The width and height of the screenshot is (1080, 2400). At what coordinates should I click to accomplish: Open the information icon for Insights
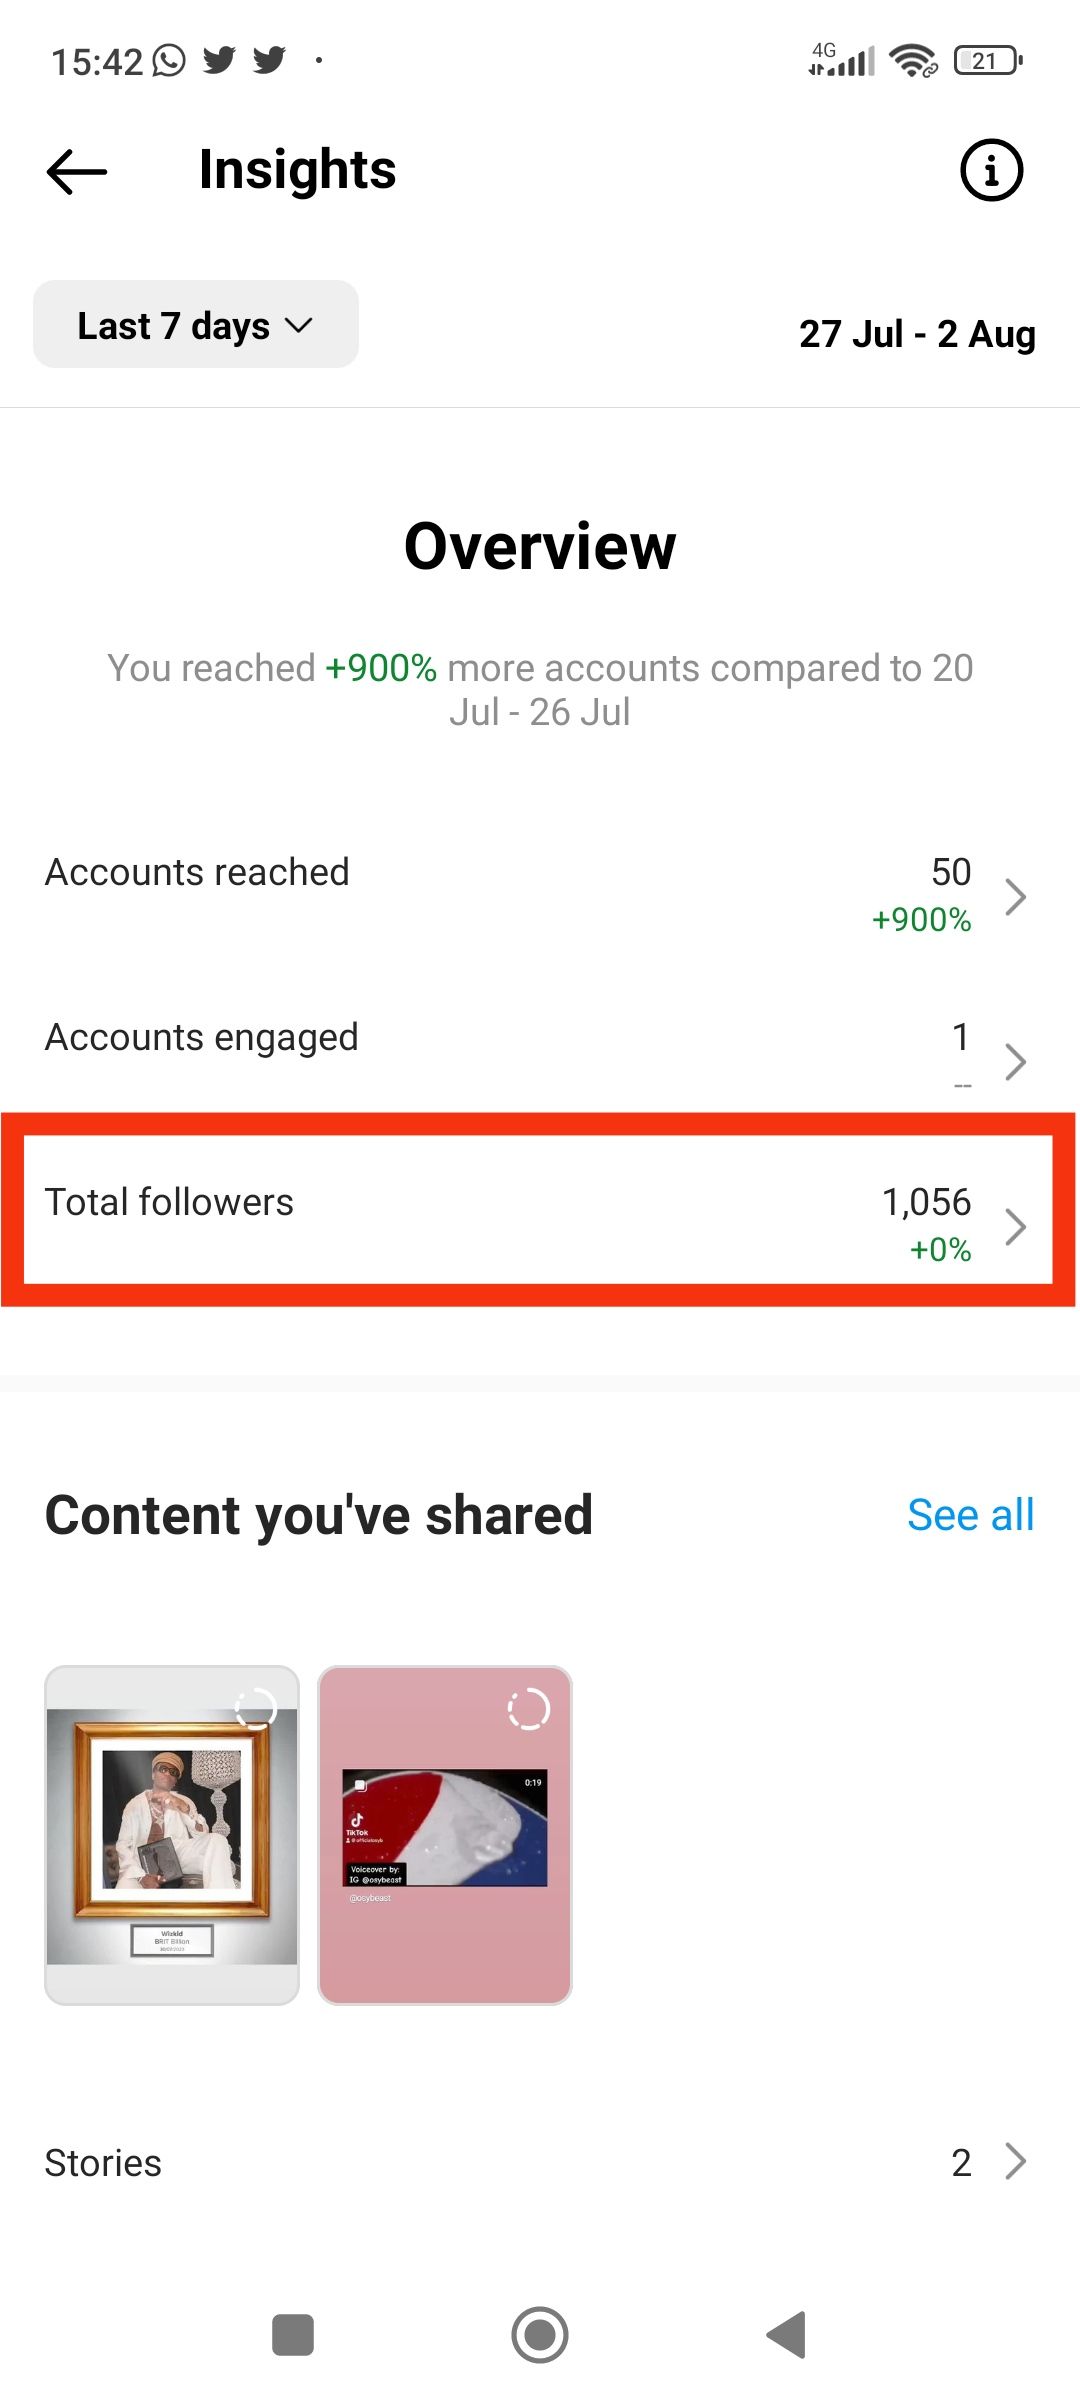tap(991, 171)
